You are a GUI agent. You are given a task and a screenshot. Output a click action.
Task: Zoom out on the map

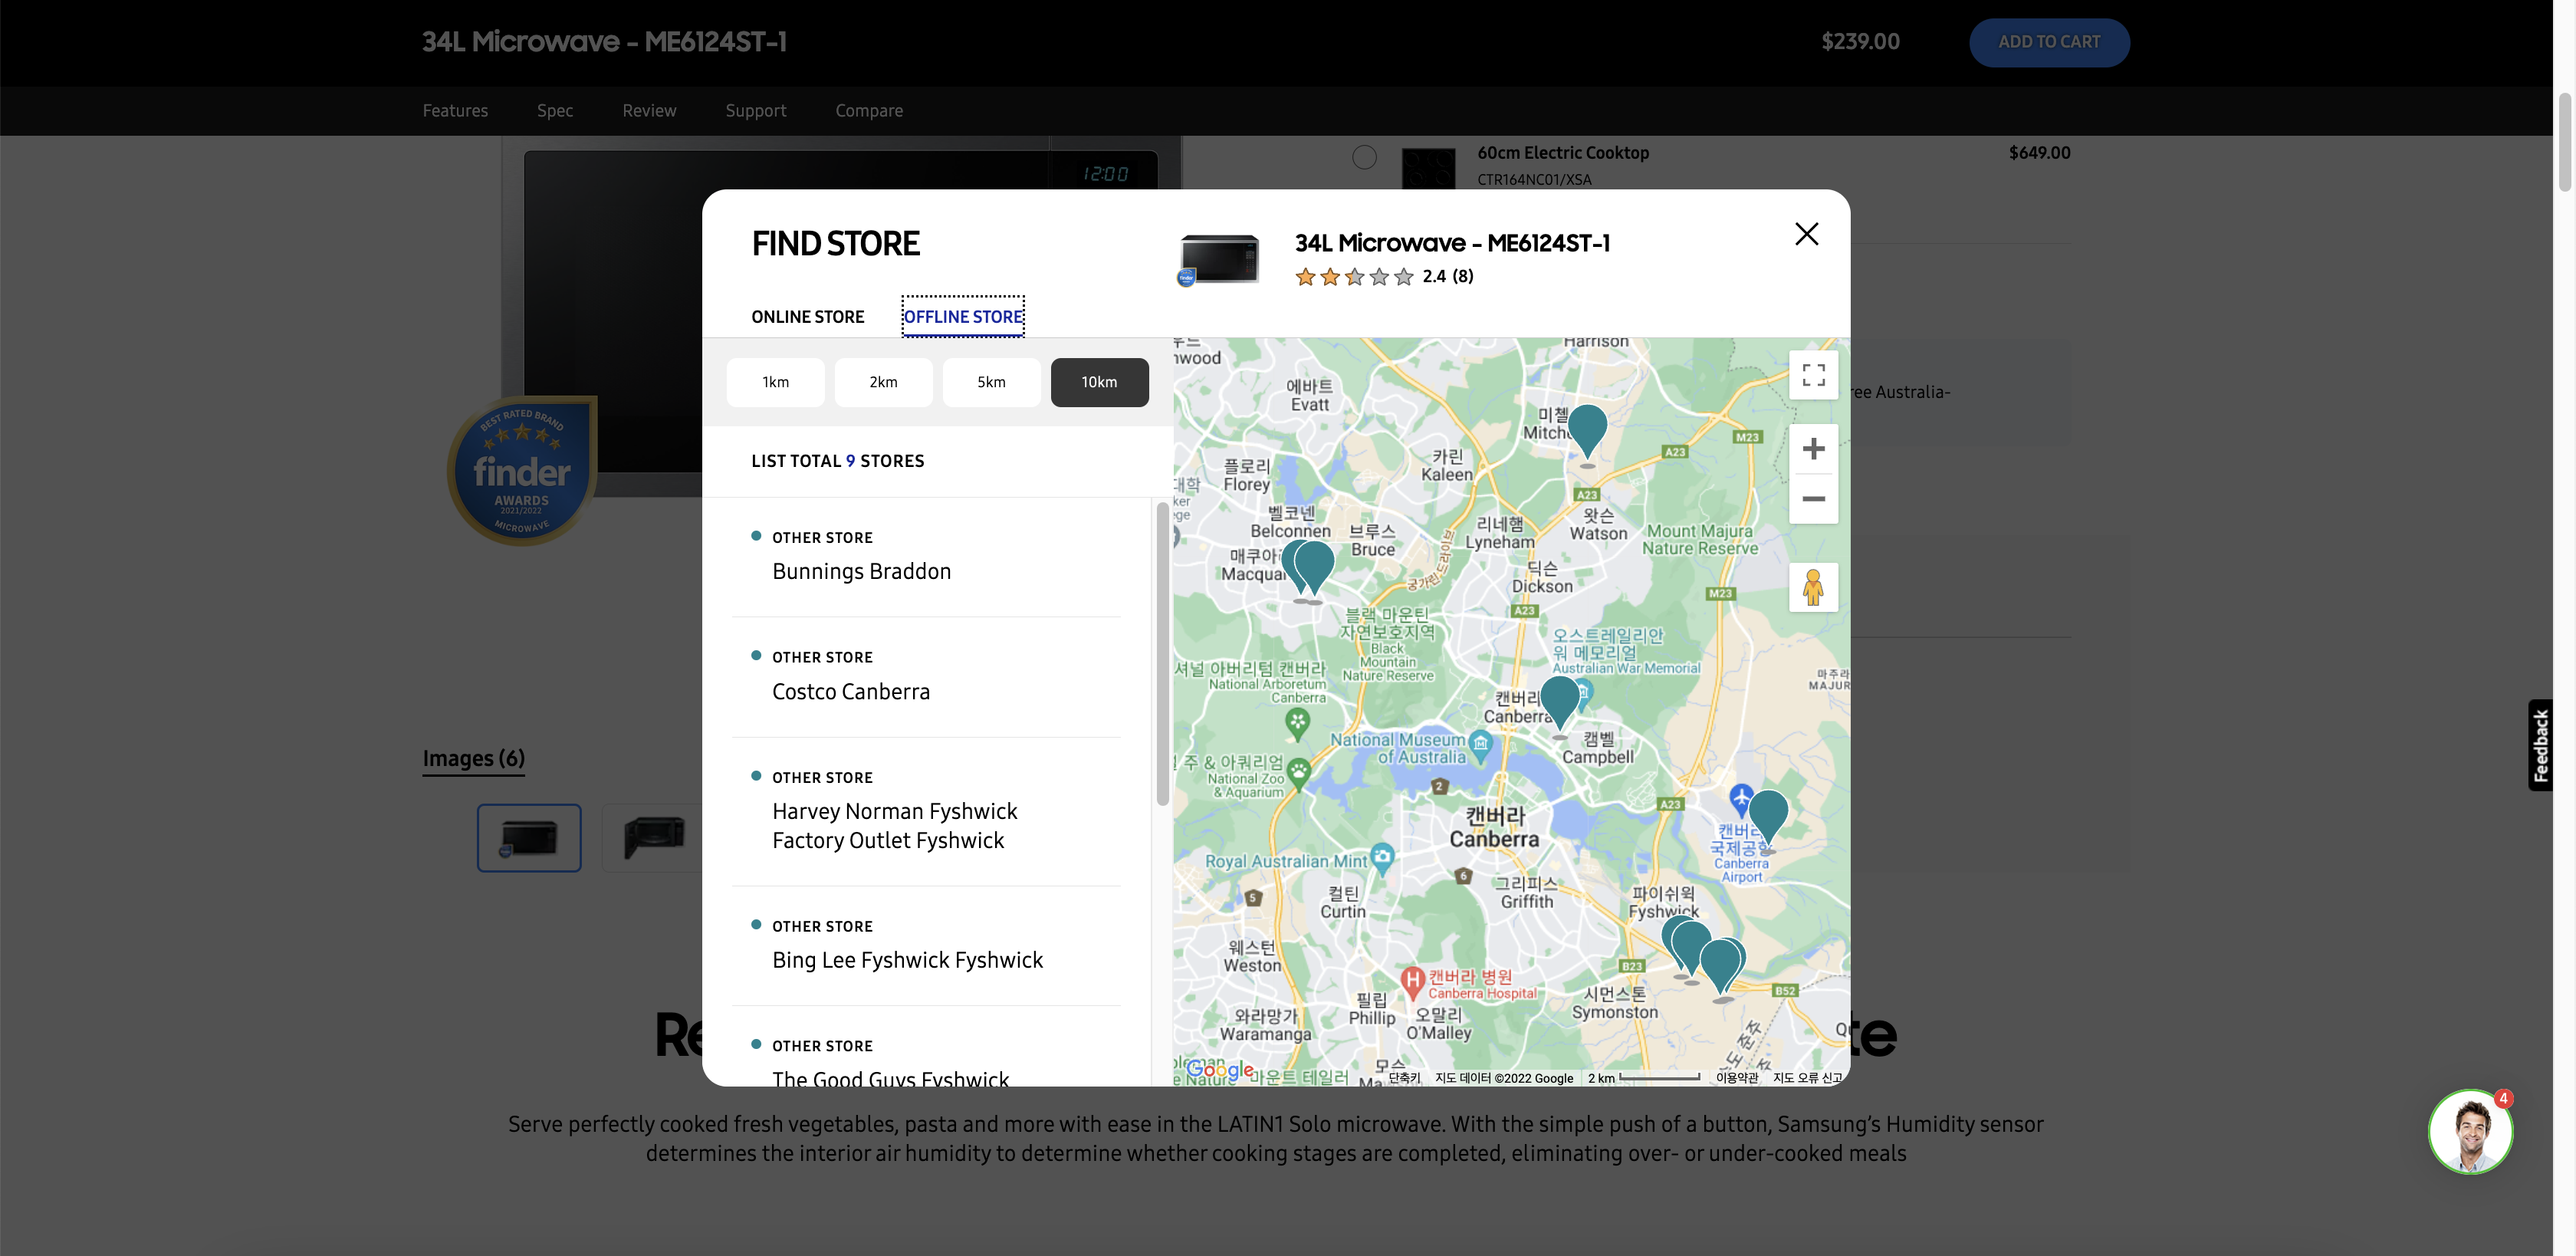point(1813,499)
